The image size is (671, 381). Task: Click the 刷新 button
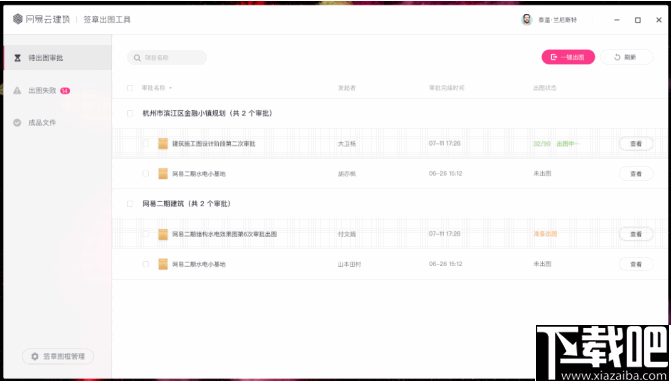click(626, 57)
